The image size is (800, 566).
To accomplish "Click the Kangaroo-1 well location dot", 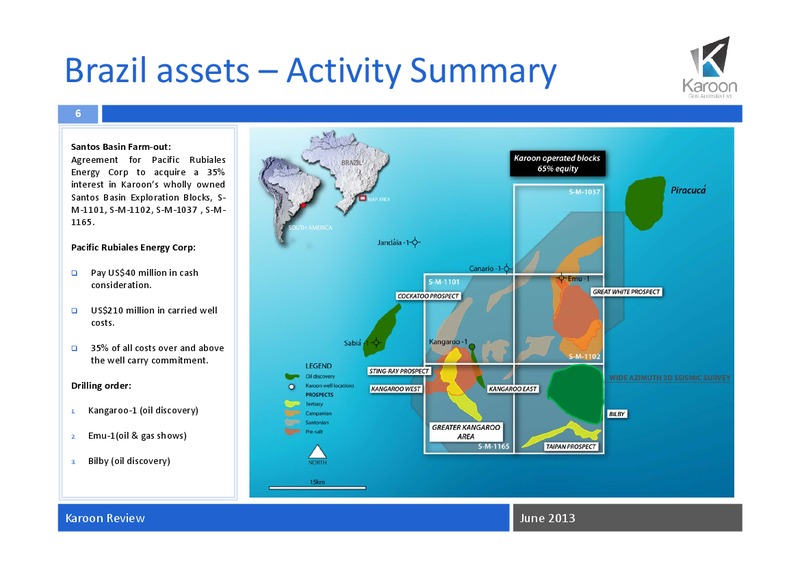I will pyautogui.click(x=472, y=347).
